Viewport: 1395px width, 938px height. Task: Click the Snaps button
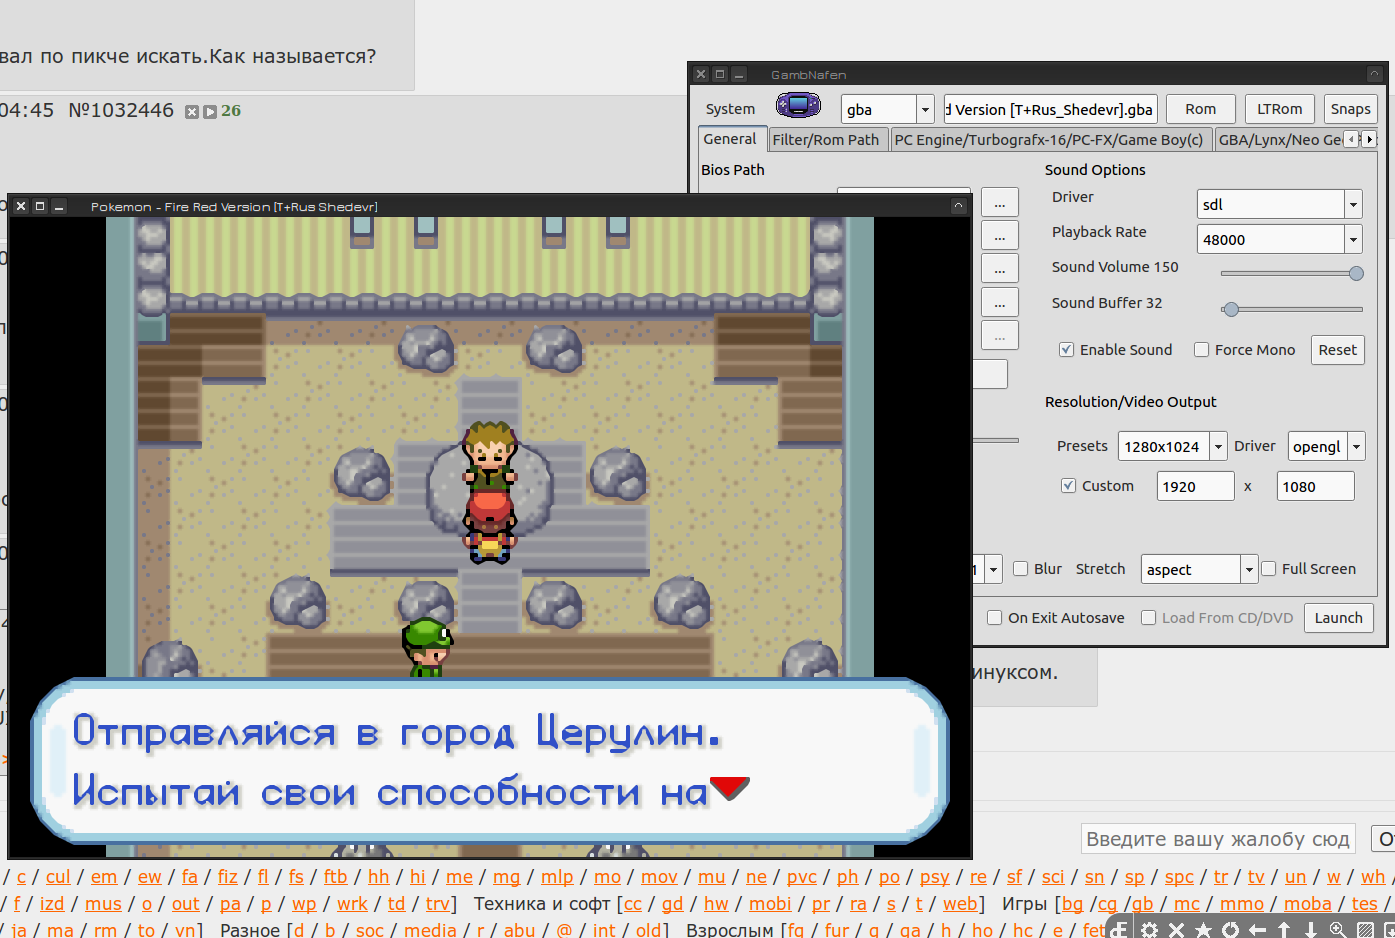click(x=1351, y=109)
